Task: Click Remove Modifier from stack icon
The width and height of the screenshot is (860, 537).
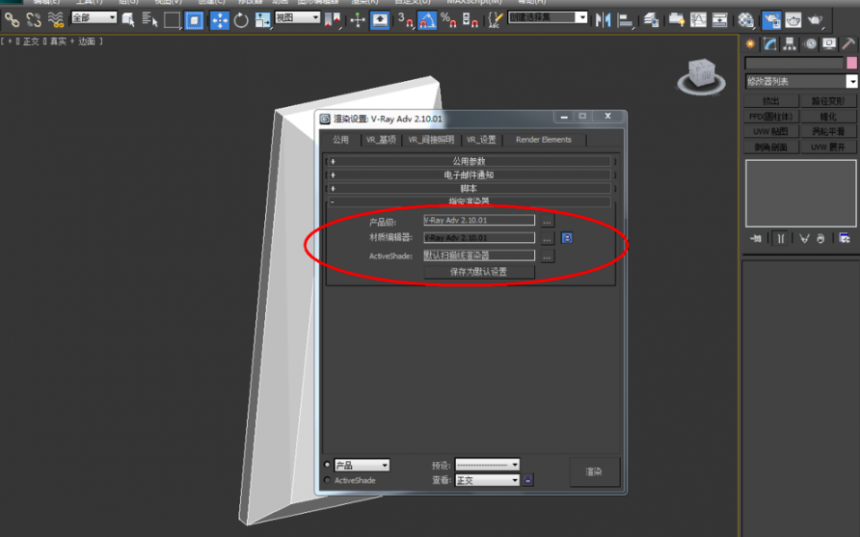Action: (x=821, y=239)
